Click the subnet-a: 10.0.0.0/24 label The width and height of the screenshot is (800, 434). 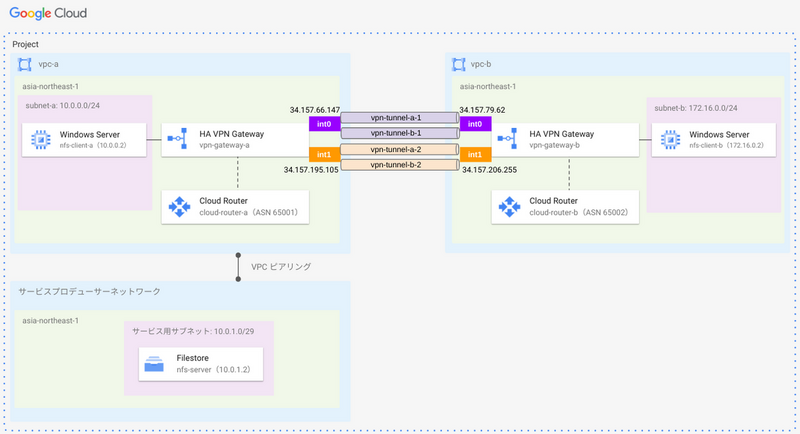tap(63, 106)
